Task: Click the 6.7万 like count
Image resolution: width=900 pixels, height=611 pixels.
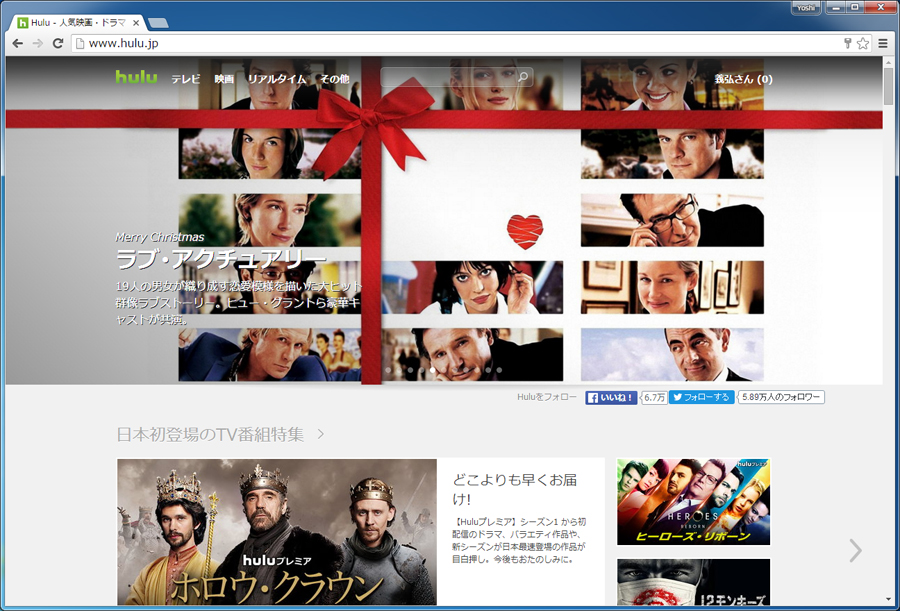Action: pos(654,397)
